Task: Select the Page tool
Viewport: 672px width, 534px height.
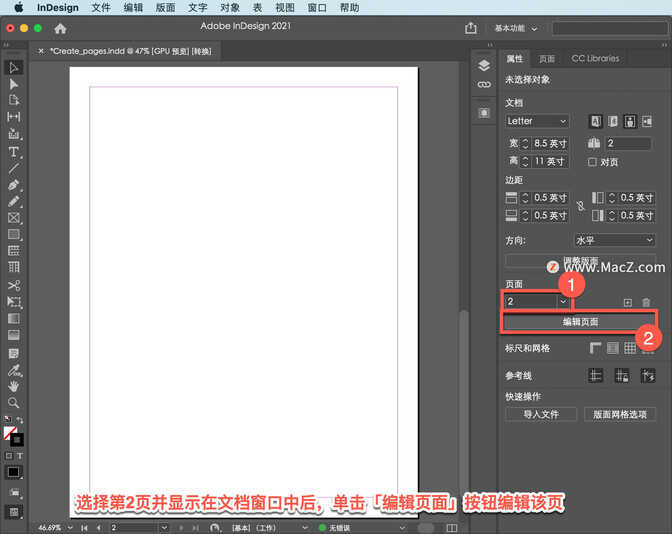Action: coord(14,100)
